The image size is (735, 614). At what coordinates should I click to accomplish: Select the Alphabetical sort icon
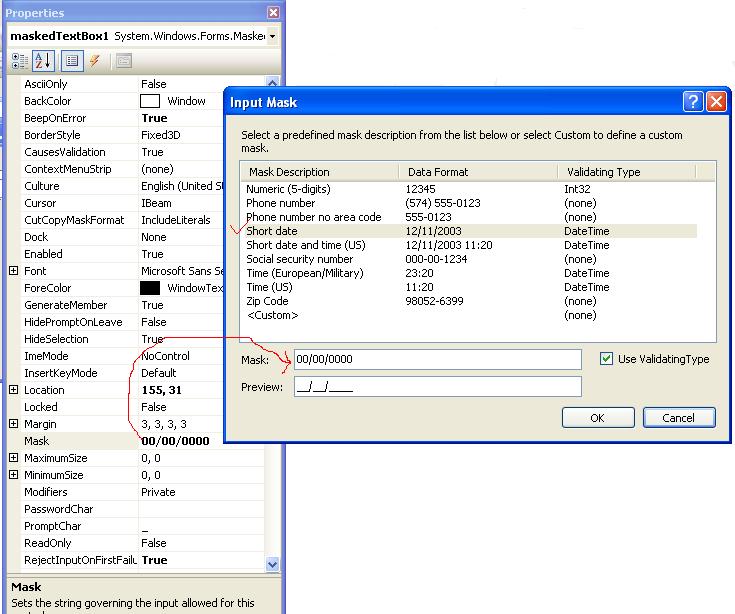[43, 61]
